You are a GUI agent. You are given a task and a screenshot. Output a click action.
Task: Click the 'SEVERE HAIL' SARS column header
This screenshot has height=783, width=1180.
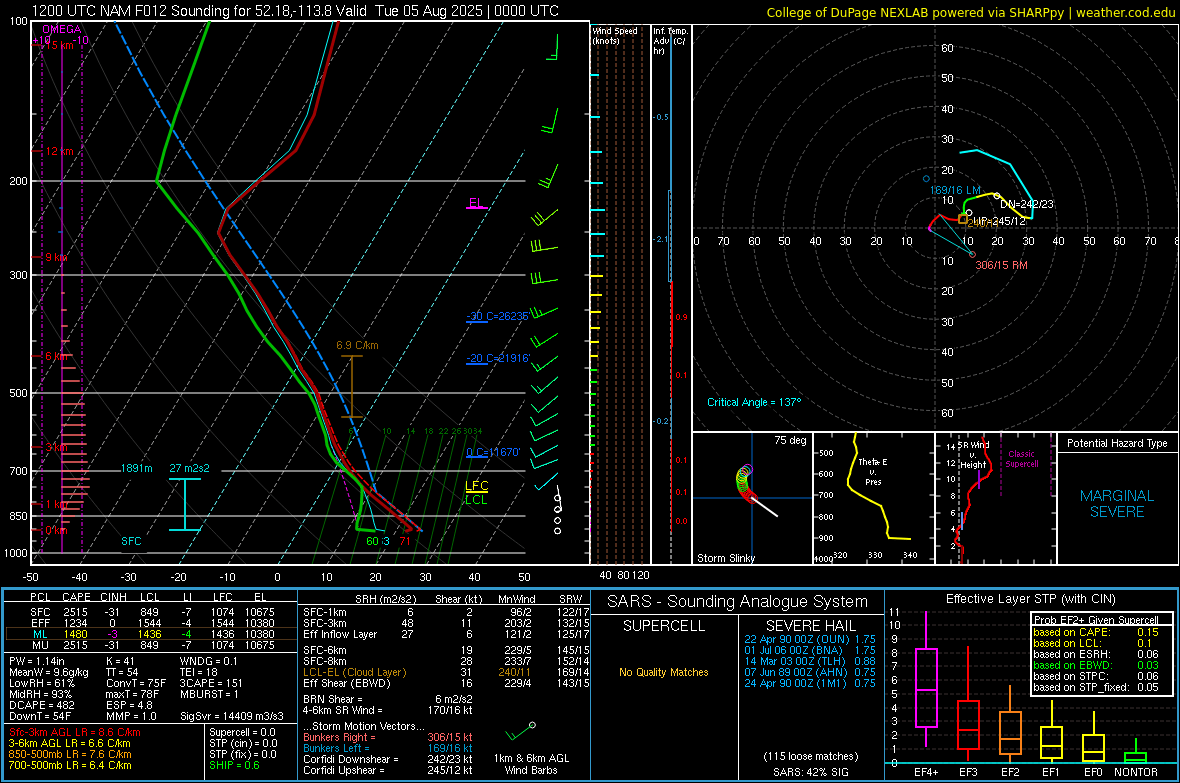coord(809,626)
